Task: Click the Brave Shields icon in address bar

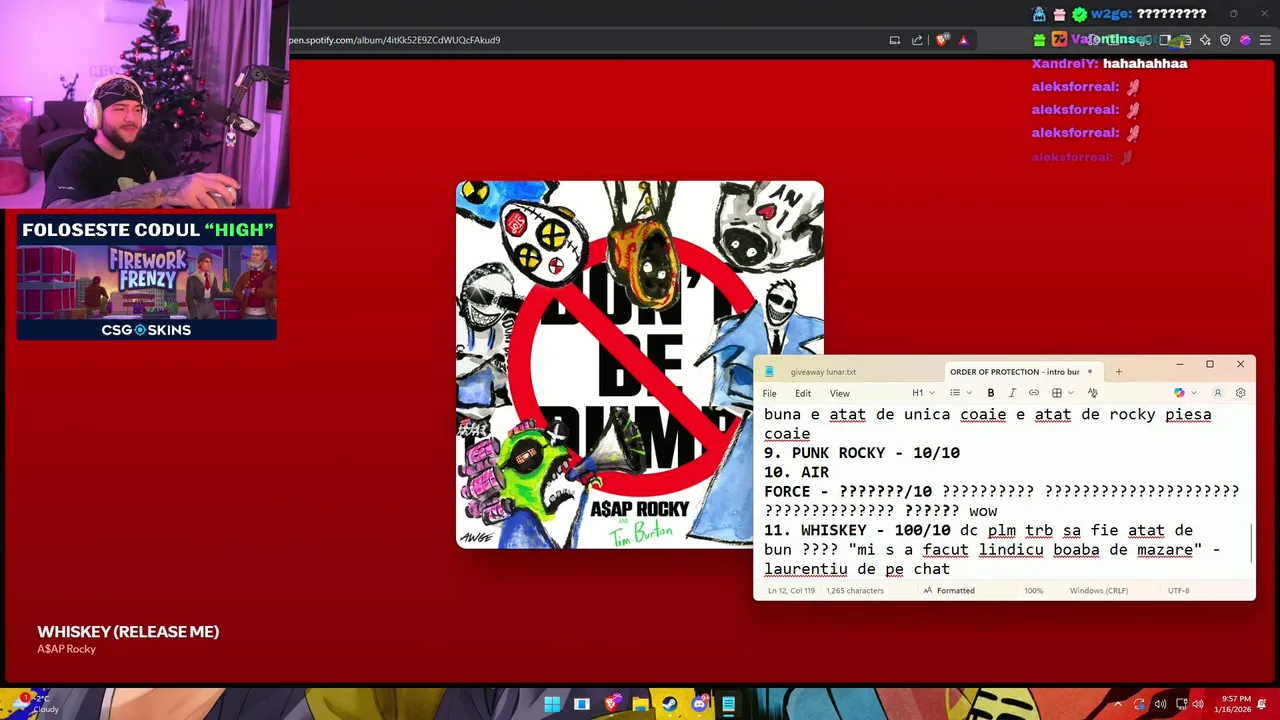Action: tap(942, 40)
